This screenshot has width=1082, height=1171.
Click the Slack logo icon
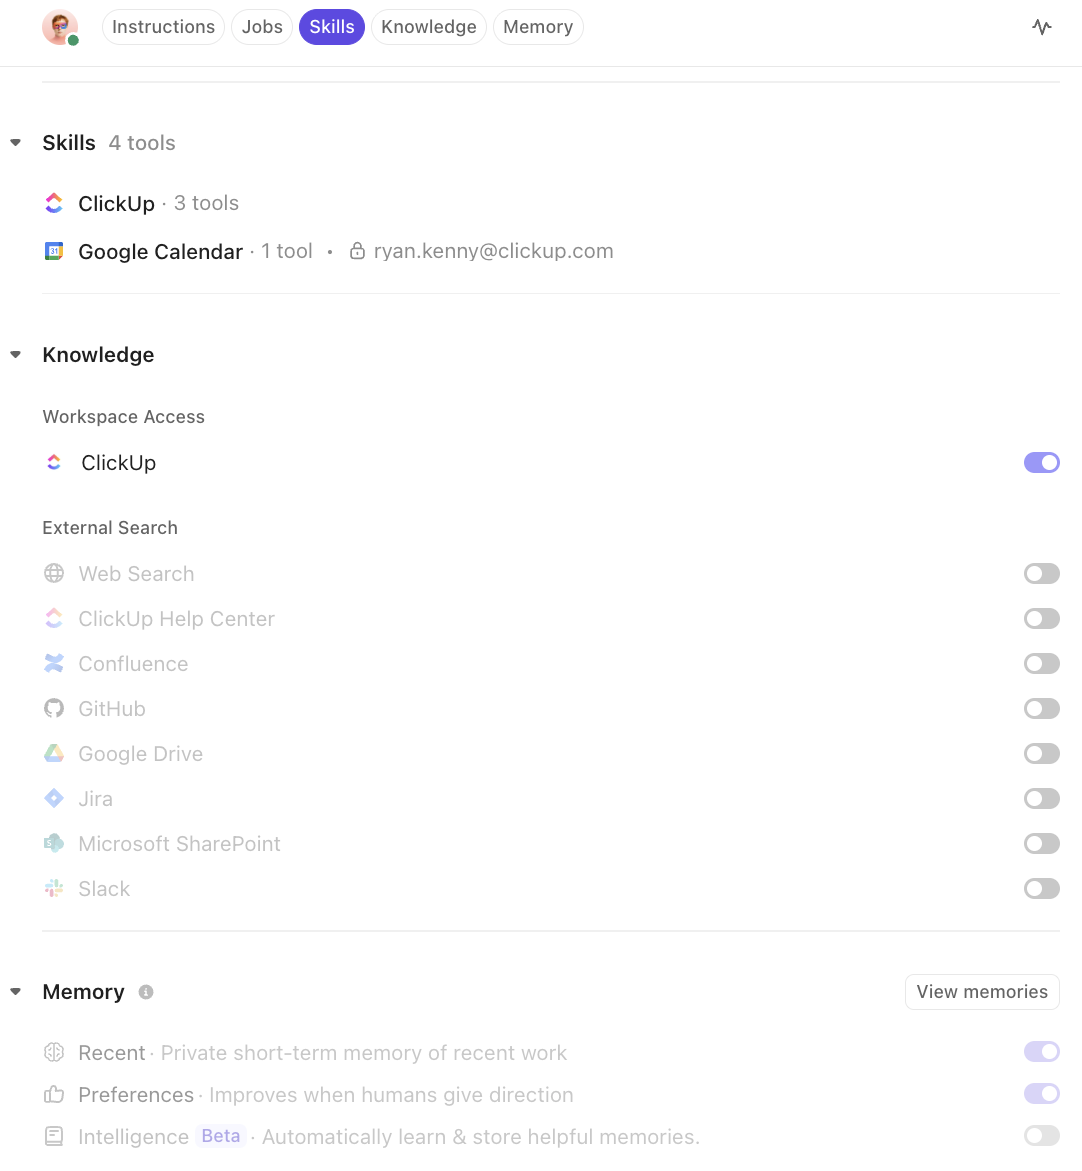click(x=54, y=889)
